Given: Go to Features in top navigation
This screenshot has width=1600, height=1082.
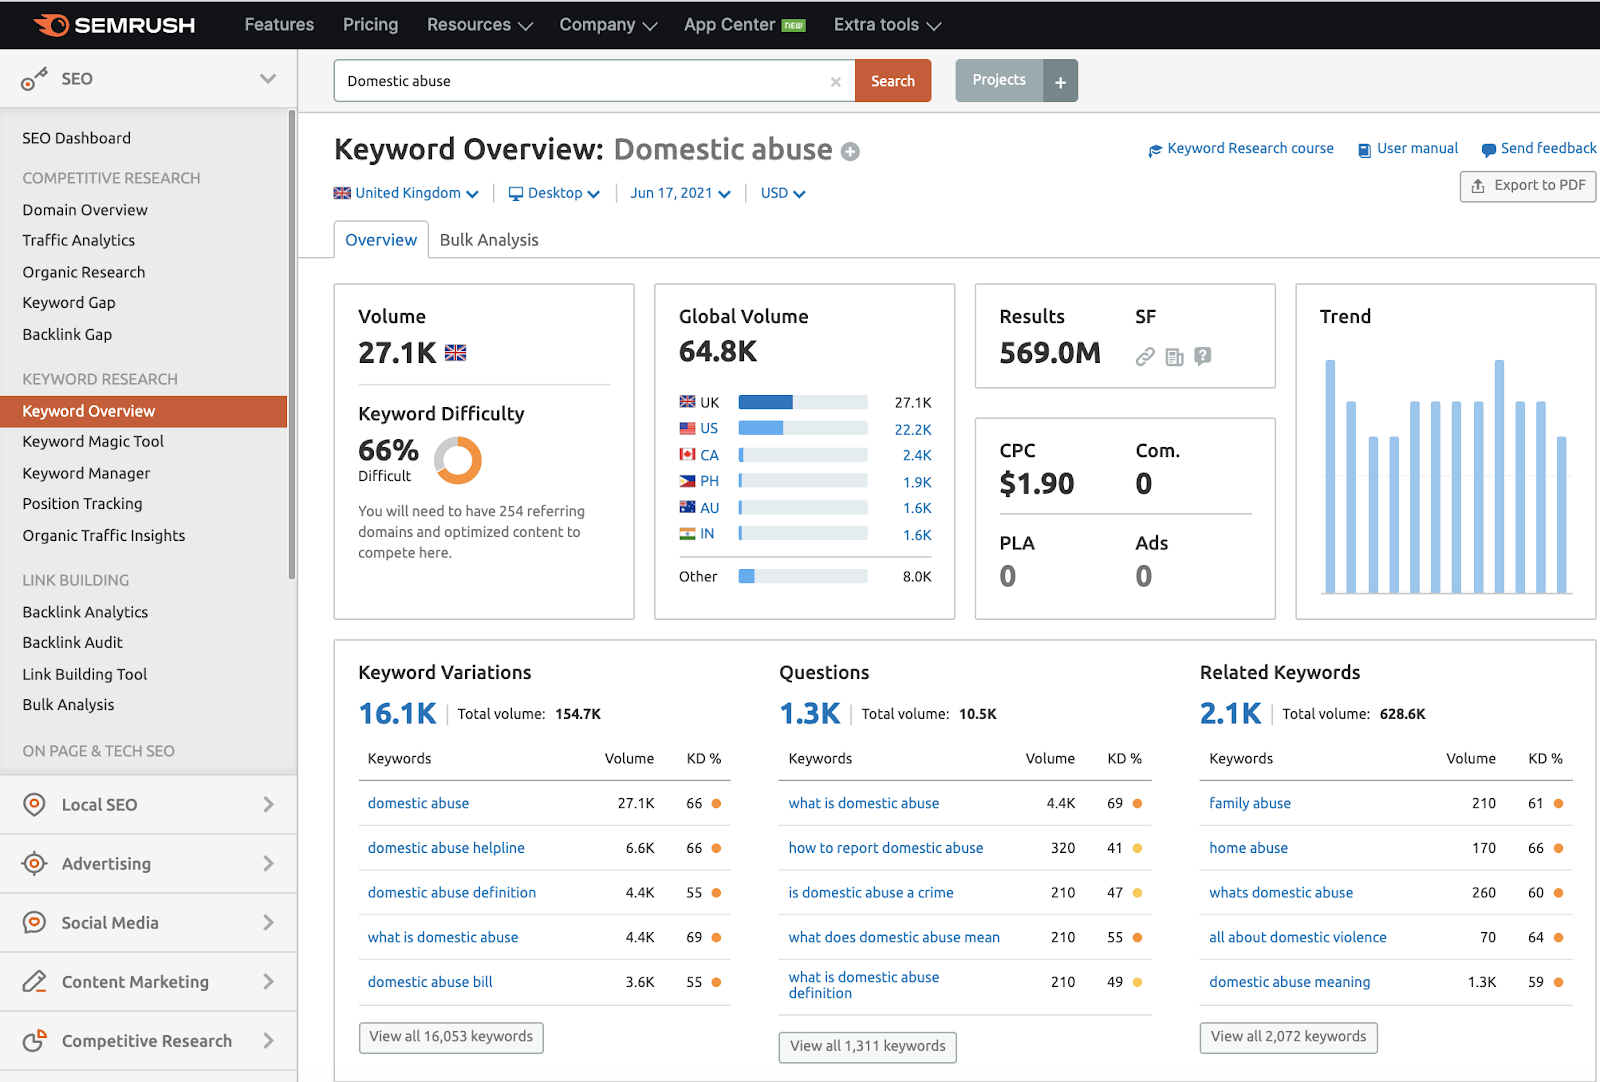Looking at the screenshot, I should [x=279, y=25].
